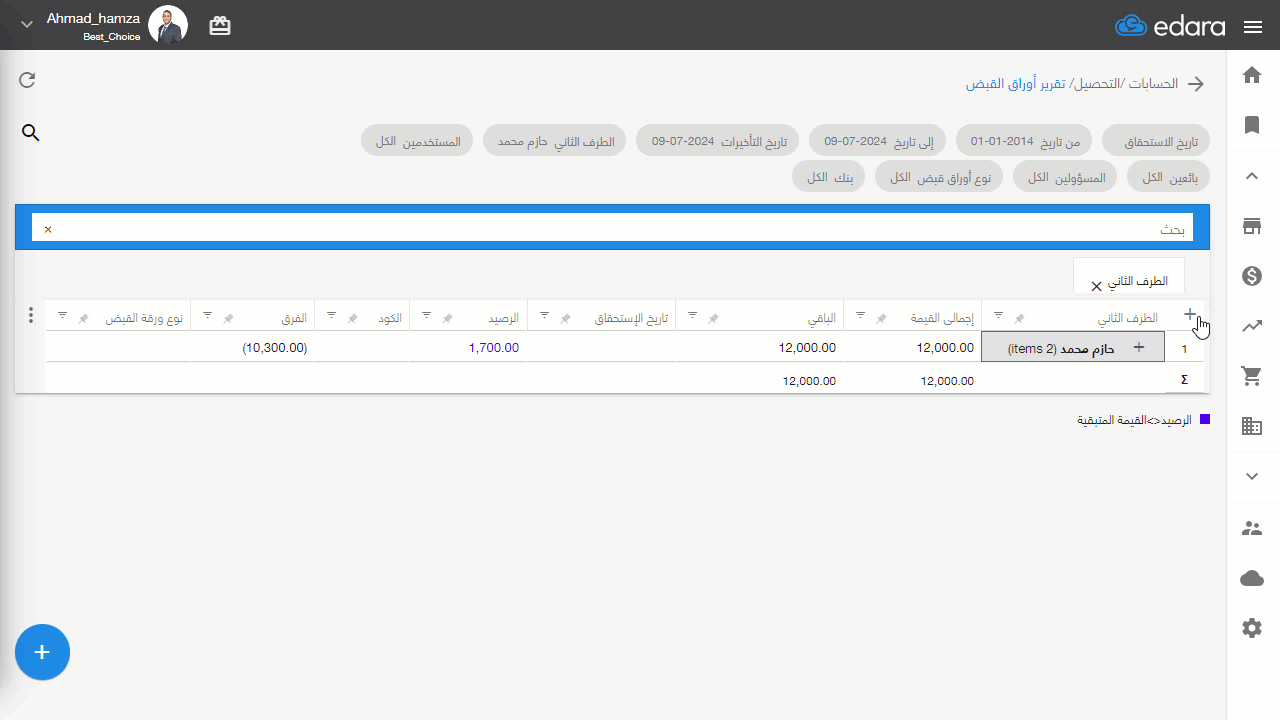Open the نوع أوراق قبض filter chip
This screenshot has height=720, width=1280.
(x=939, y=177)
